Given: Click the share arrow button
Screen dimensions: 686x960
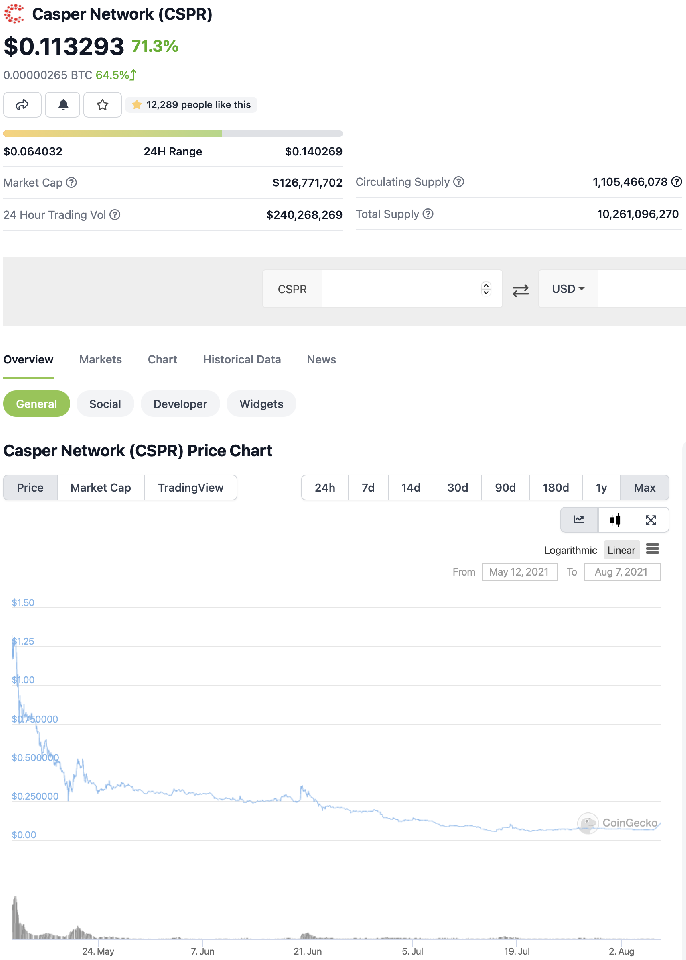Looking at the screenshot, I should pyautogui.click(x=23, y=105).
